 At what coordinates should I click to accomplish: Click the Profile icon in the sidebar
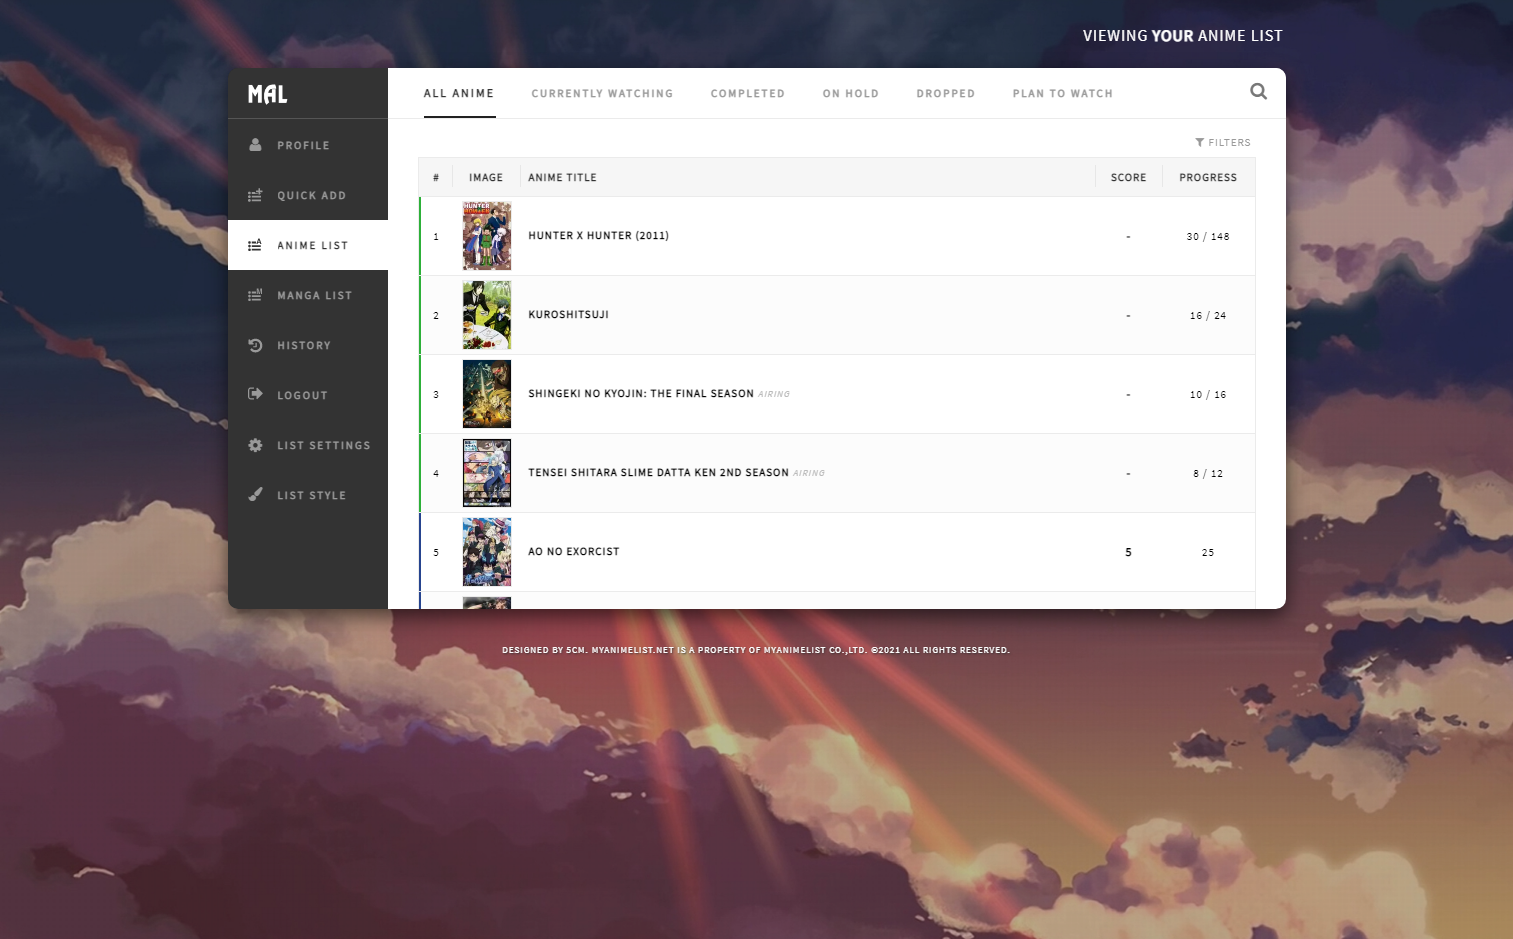(256, 144)
